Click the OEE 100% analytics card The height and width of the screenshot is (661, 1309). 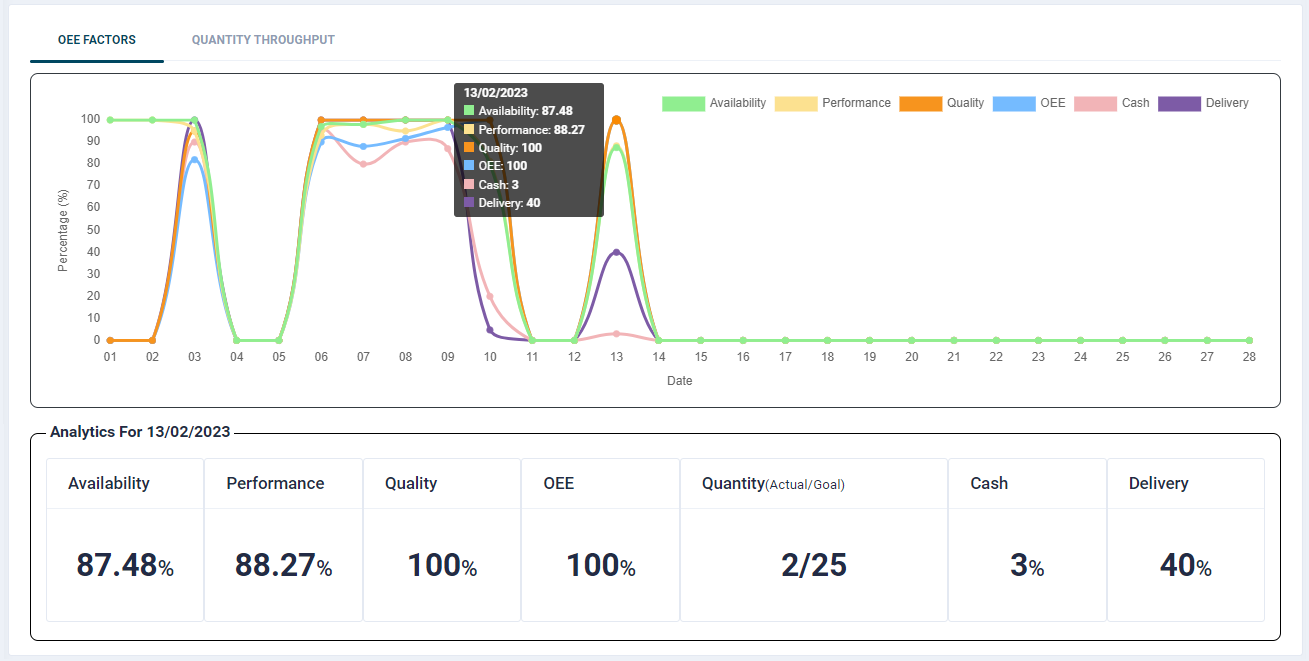click(600, 540)
